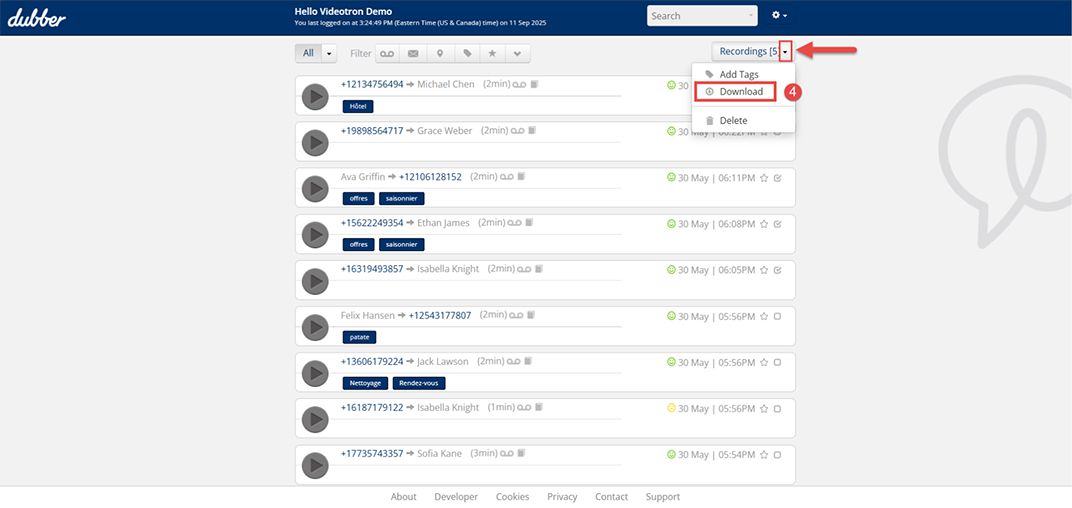Screen dimensions: 1072x508
Task: Tick the Jack Lawson recording checkbox
Action: coord(777,362)
